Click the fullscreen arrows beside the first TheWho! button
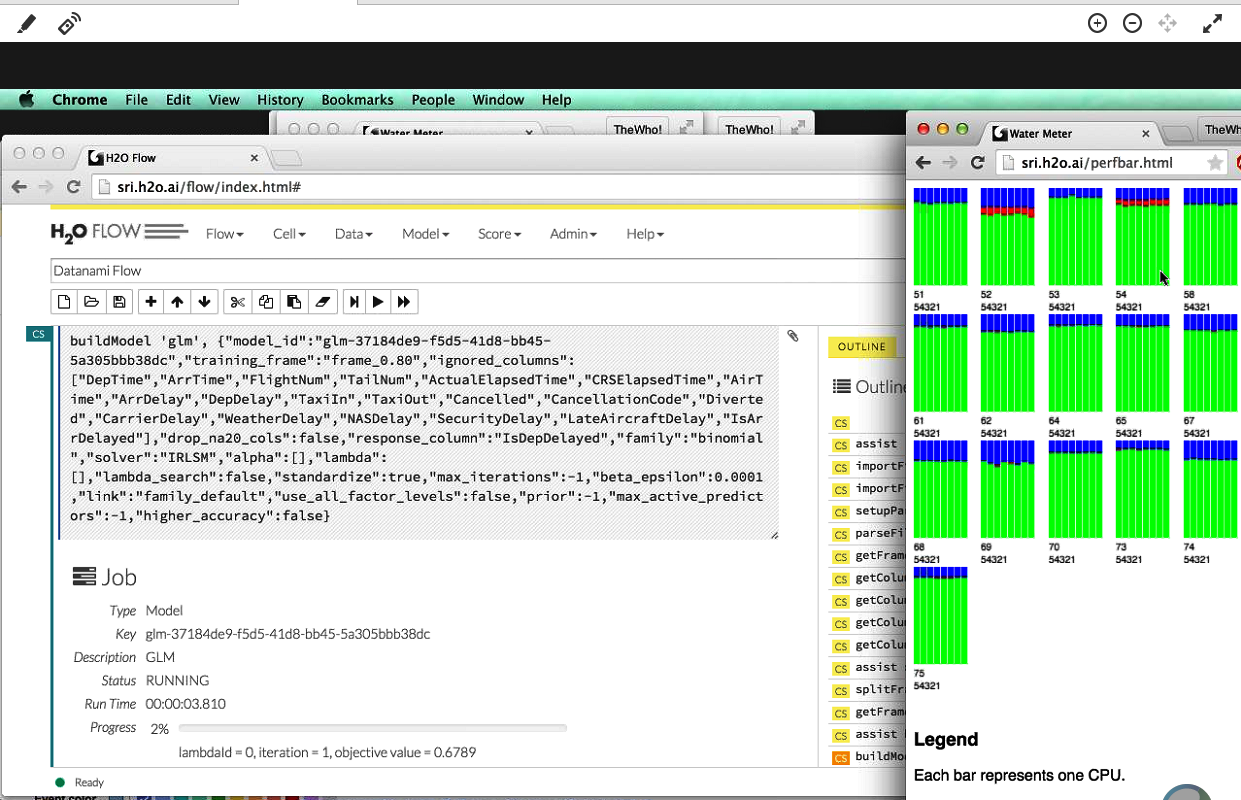 coord(687,128)
